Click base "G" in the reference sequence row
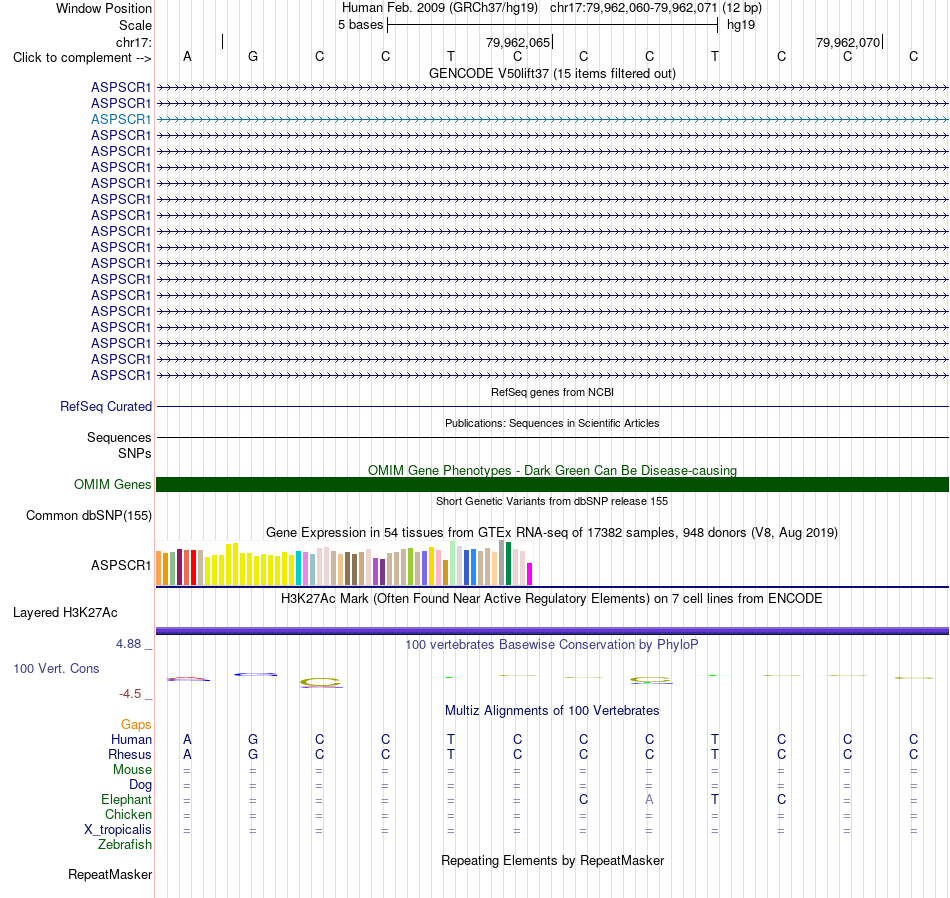950x898 pixels. tap(253, 56)
